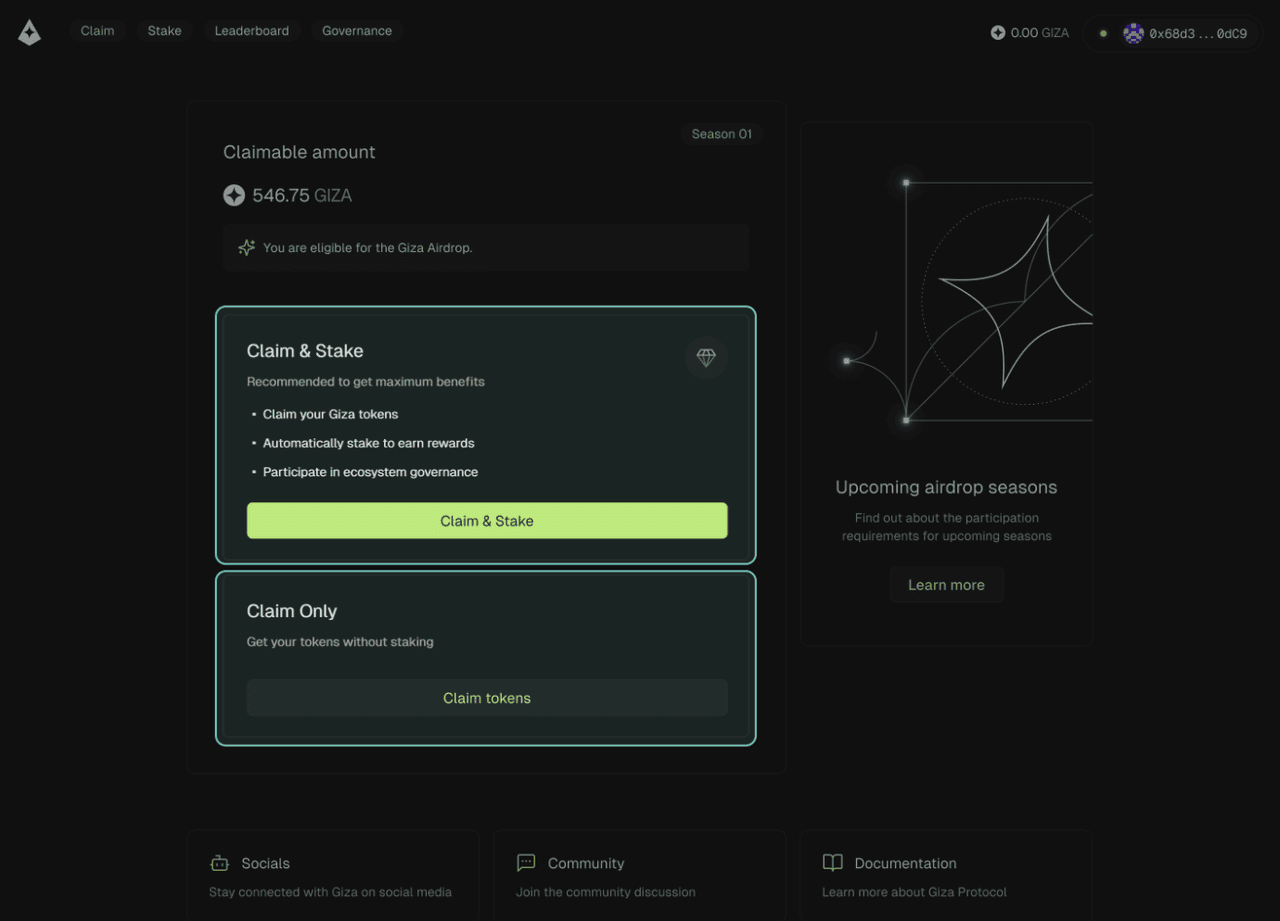Image resolution: width=1280 pixels, height=921 pixels.
Task: Click the green connection status dot
Action: (x=1103, y=33)
